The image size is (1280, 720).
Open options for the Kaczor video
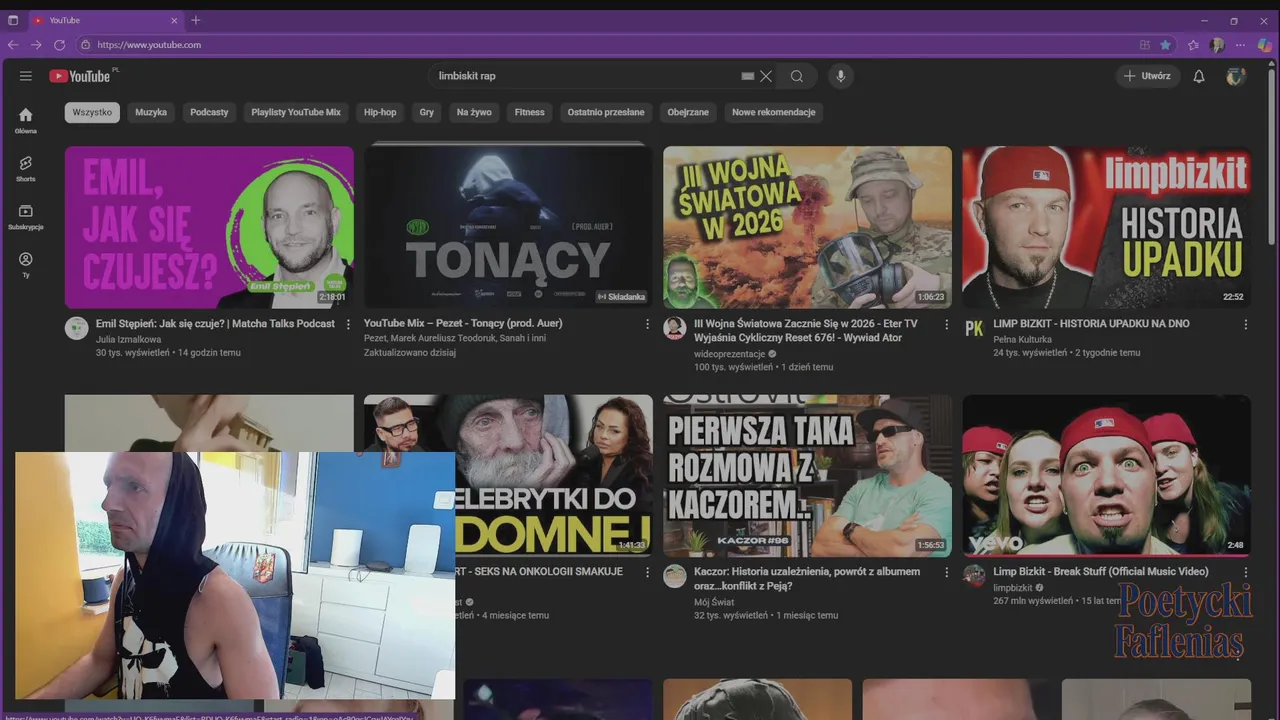point(946,572)
